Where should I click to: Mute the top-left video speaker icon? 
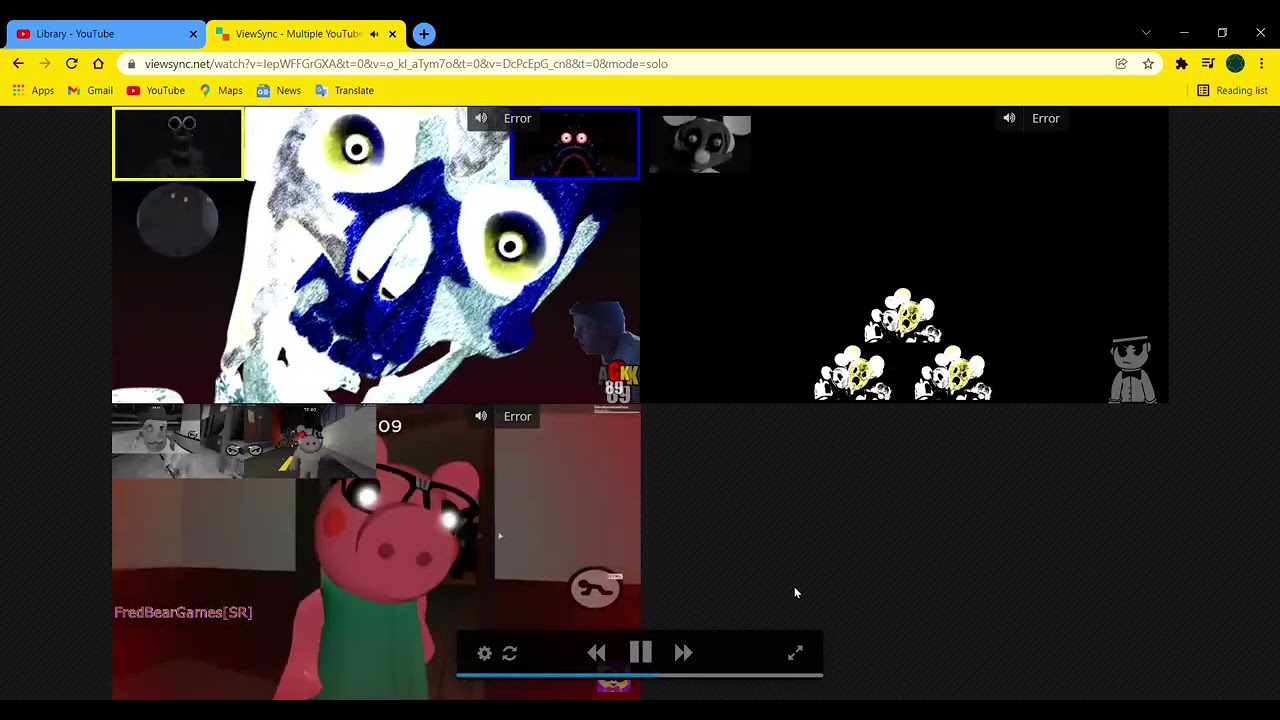[x=481, y=118]
